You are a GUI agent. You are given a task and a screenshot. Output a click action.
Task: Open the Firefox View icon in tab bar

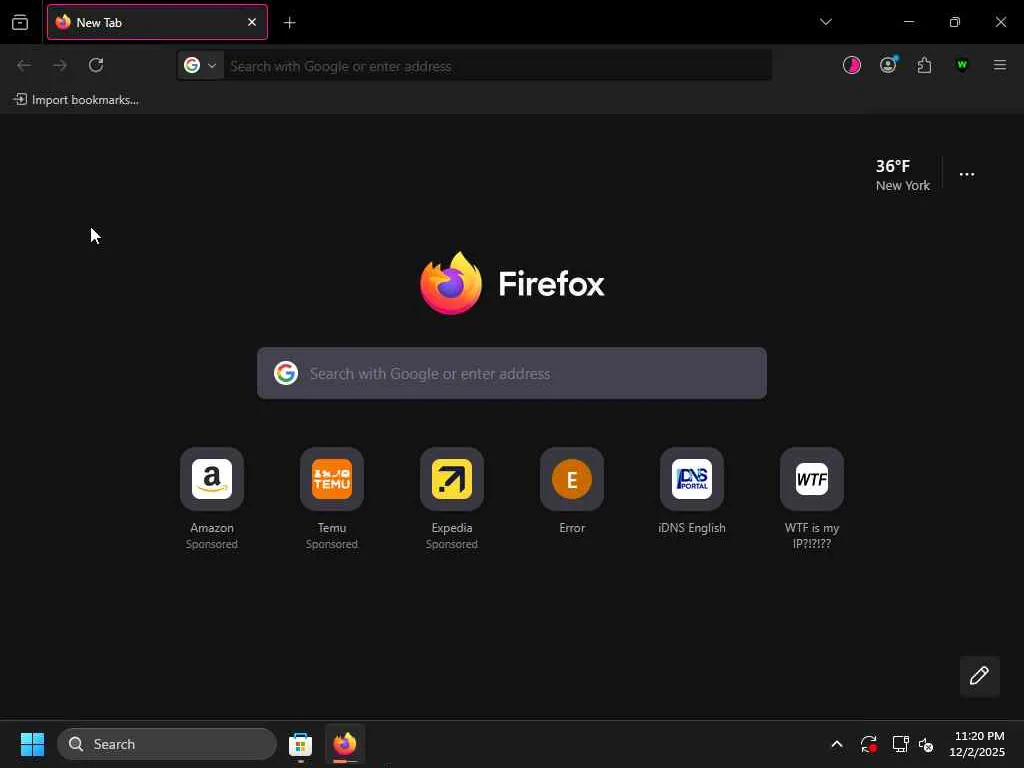coord(20,22)
